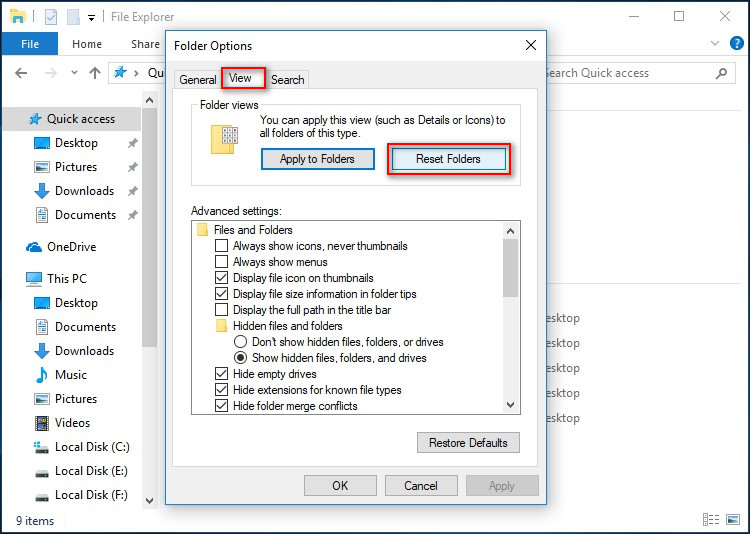Switch to Search tab in Folder Options
This screenshot has height=534, width=750.
click(287, 80)
